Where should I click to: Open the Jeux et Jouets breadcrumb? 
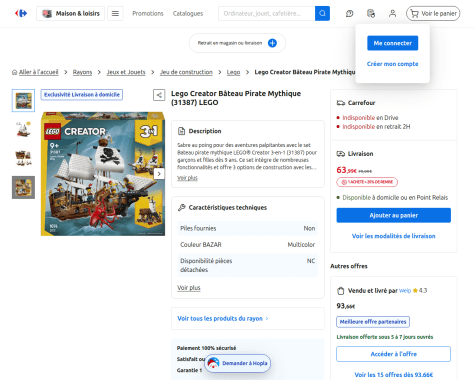[x=126, y=72]
